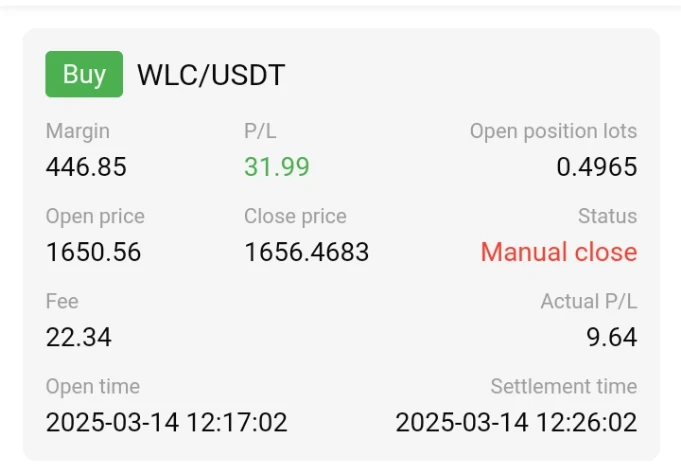Click the Fee label
681x474 pixels.
click(x=62, y=301)
